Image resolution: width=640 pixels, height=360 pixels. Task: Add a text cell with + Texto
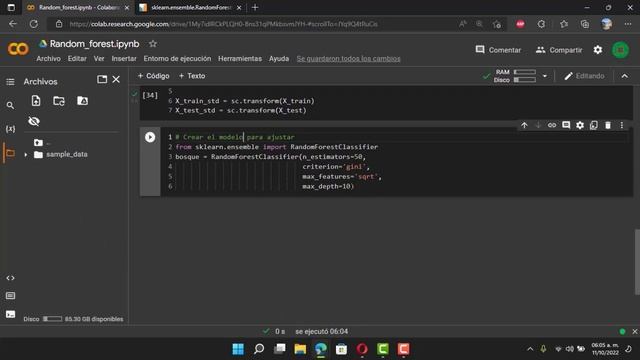[x=192, y=76]
